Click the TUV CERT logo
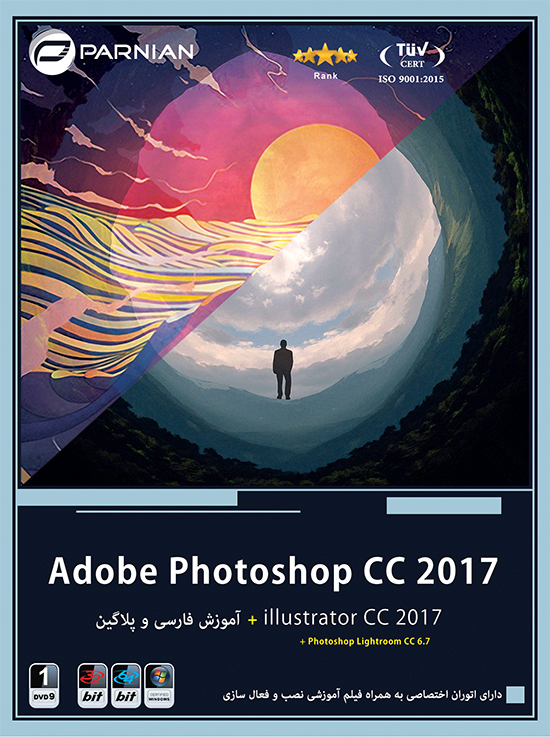This screenshot has height=737, width=550. click(x=412, y=55)
